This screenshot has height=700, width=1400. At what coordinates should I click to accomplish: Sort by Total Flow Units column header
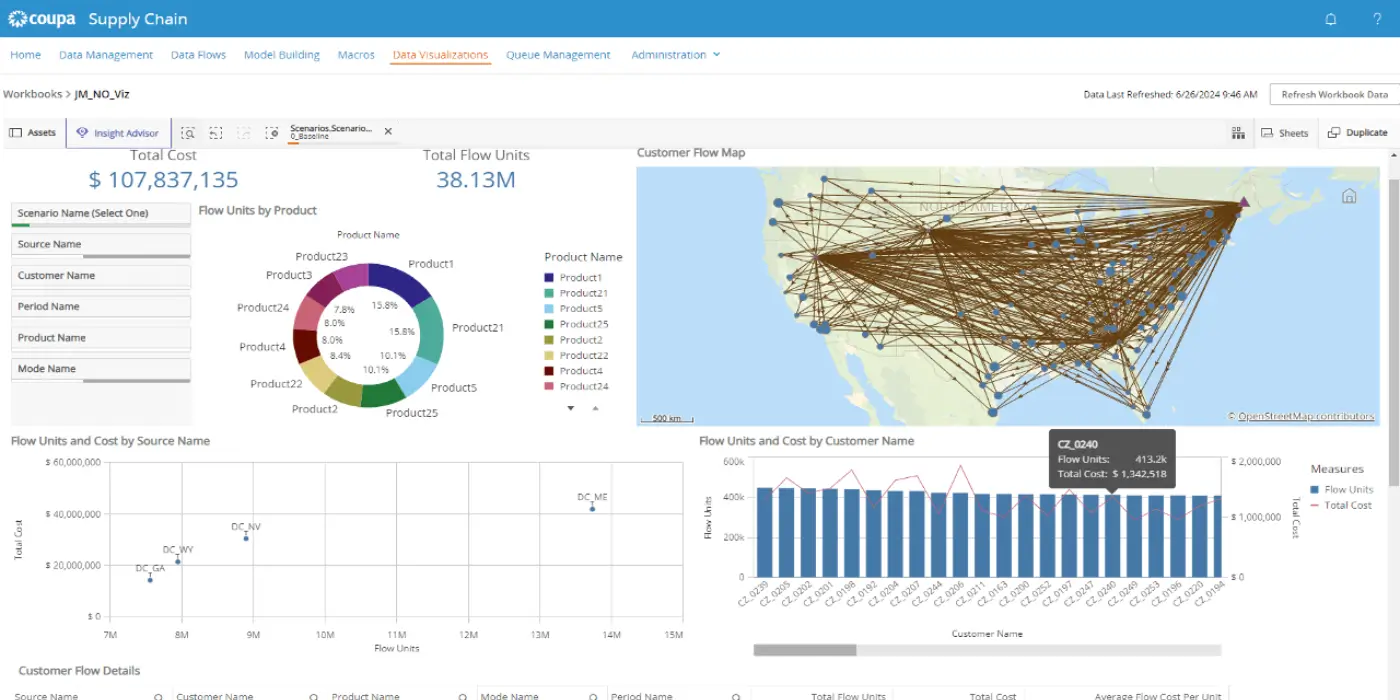click(x=848, y=696)
